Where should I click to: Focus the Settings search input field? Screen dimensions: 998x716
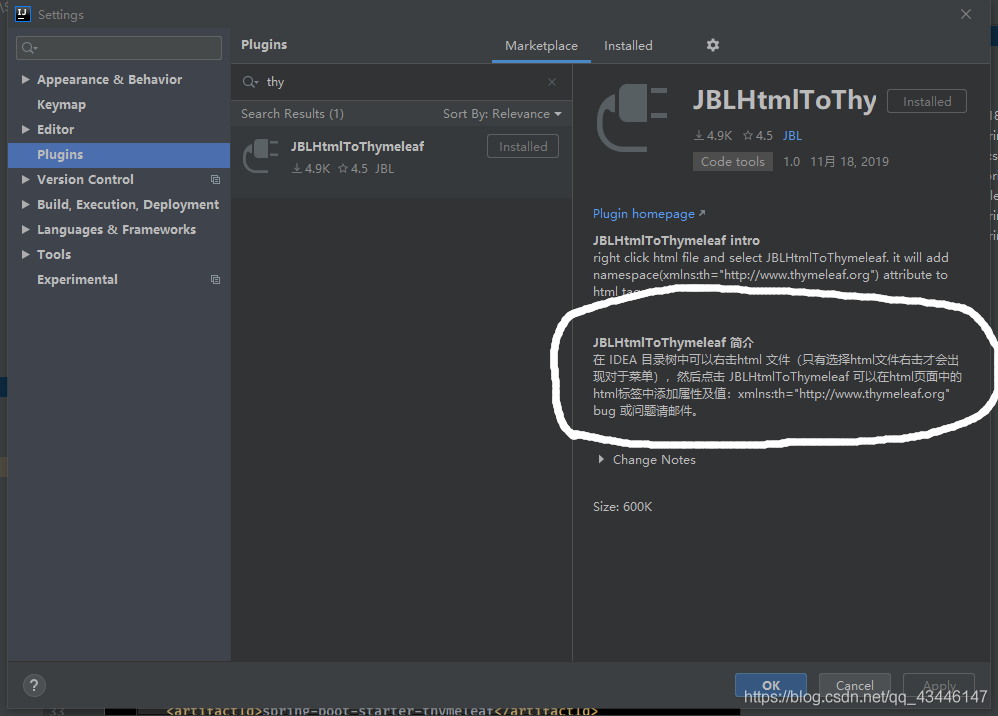[119, 48]
